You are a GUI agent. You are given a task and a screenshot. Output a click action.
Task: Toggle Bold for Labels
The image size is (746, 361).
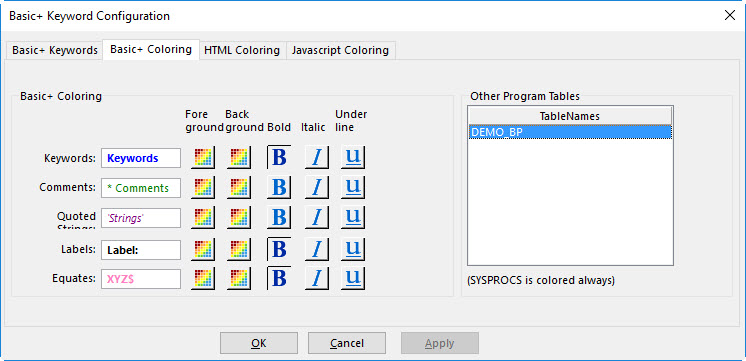point(279,249)
